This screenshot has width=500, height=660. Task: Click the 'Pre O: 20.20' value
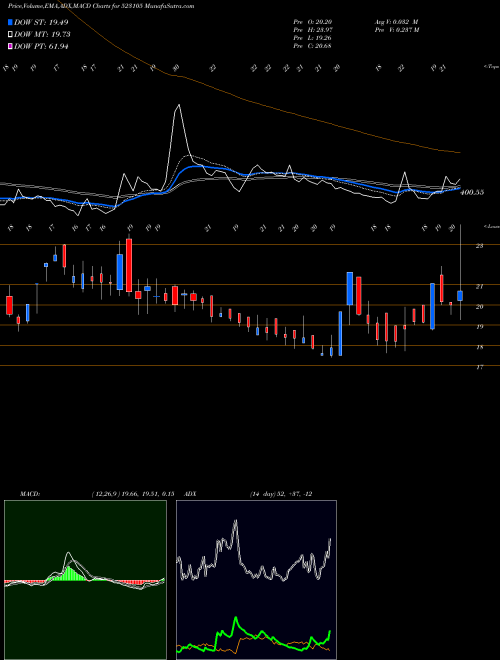tap(313, 22)
